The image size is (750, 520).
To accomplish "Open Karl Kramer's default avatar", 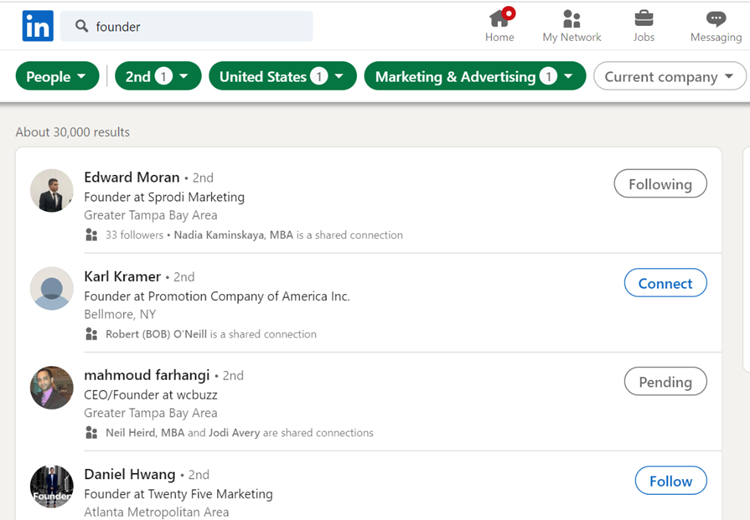I will pyautogui.click(x=52, y=288).
